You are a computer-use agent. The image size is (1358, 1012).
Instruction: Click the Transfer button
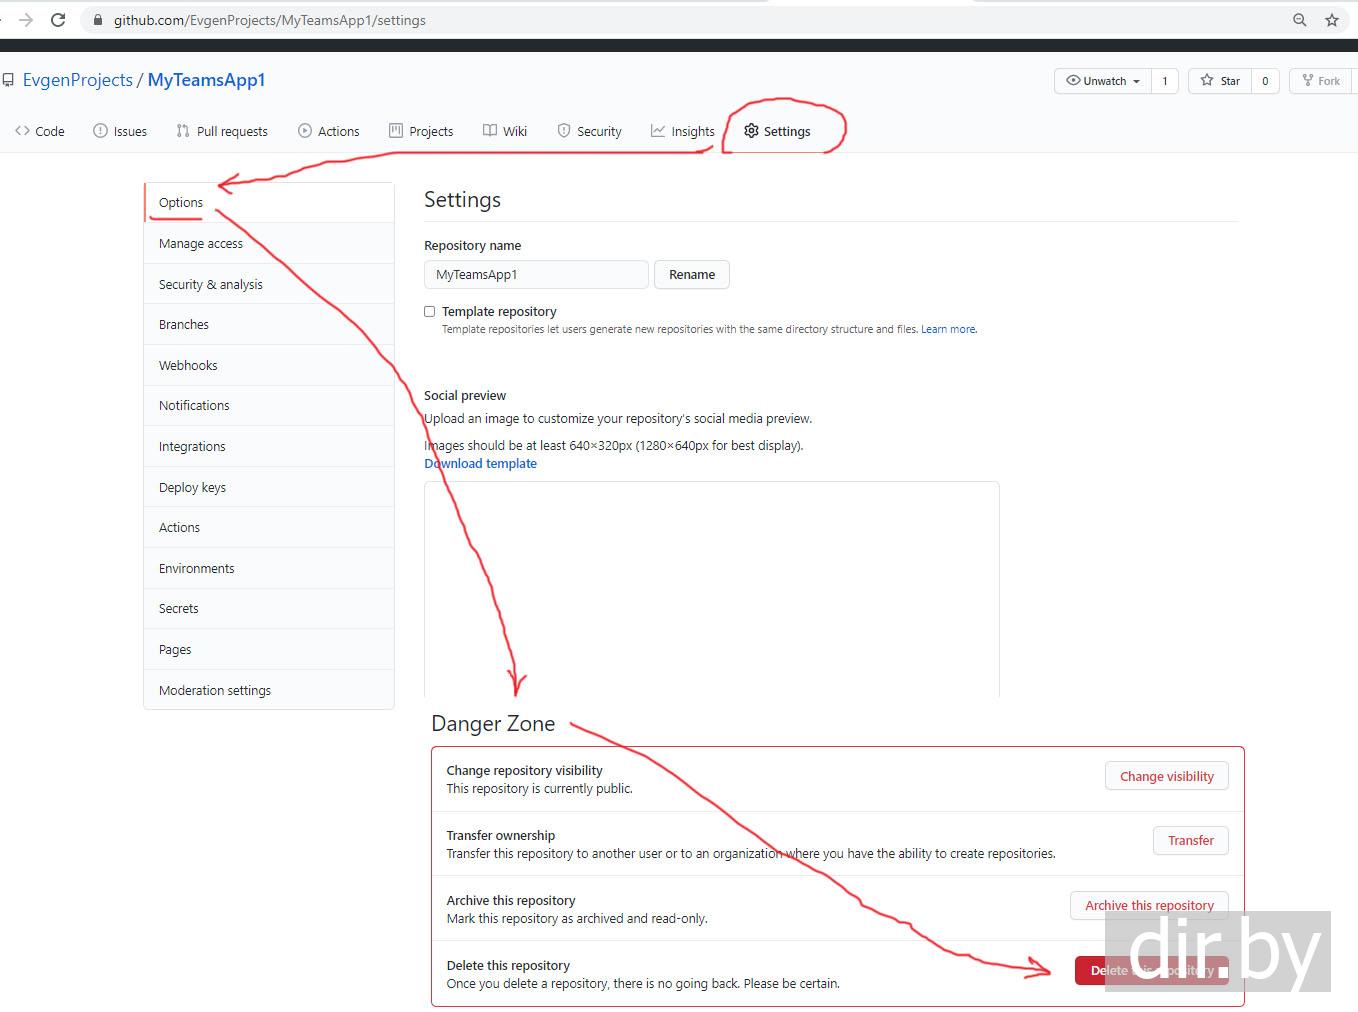[x=1191, y=841]
